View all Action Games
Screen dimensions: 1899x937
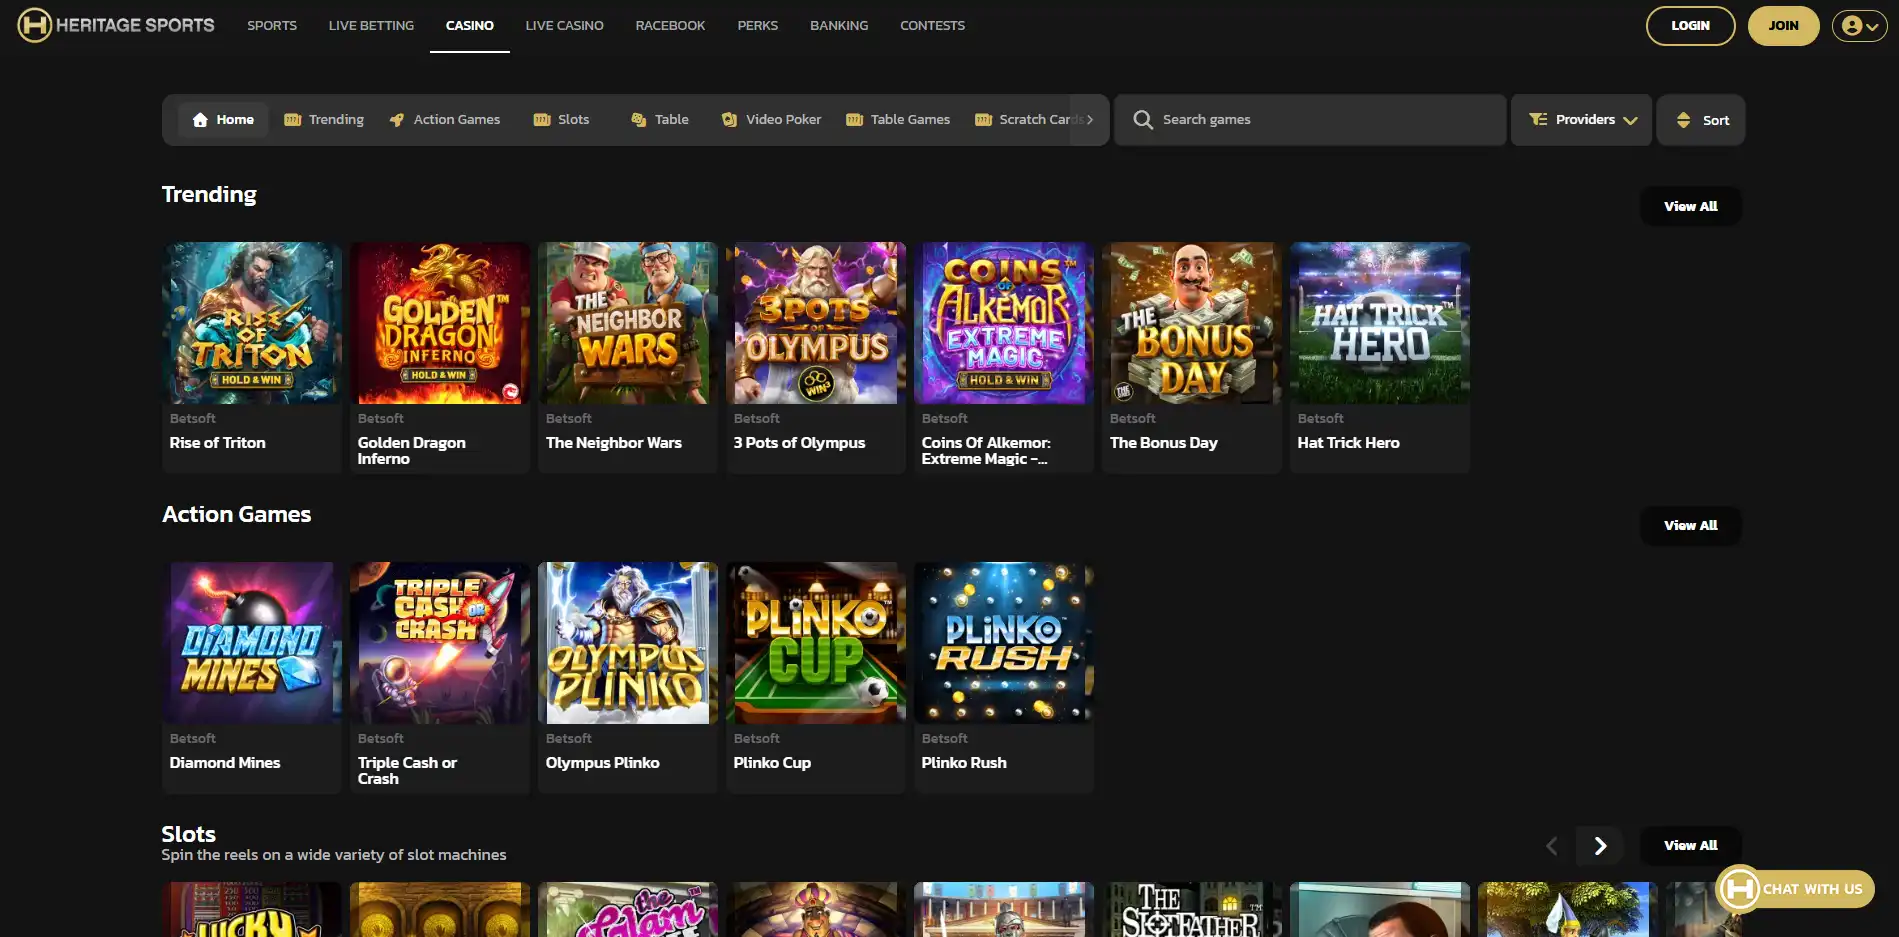tap(1691, 525)
